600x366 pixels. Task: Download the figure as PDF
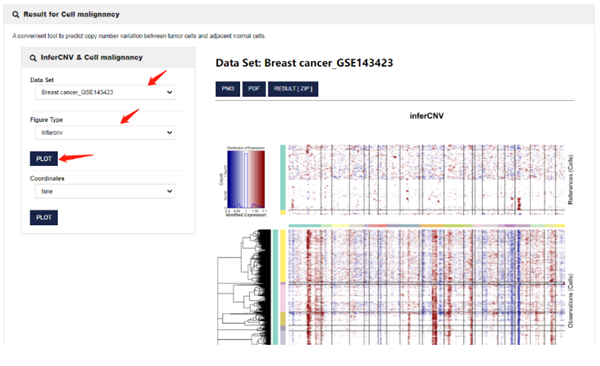254,89
